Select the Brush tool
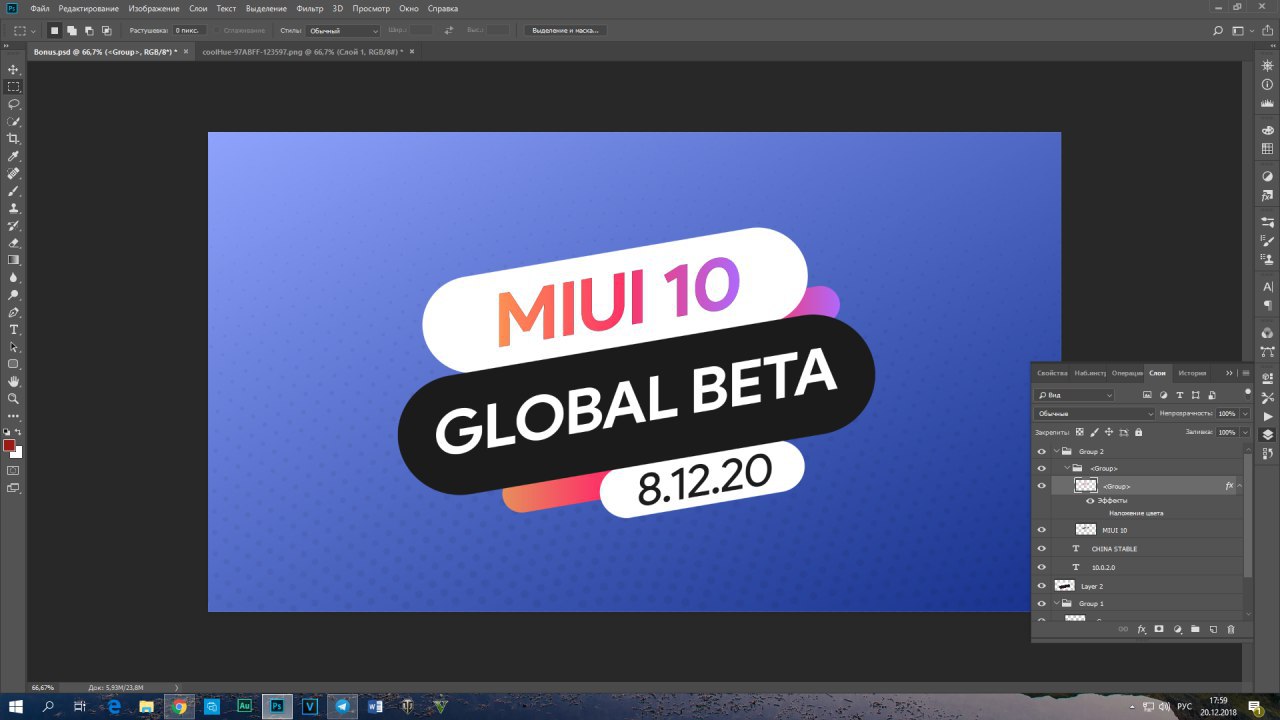This screenshot has width=1280, height=720. pyautogui.click(x=14, y=190)
